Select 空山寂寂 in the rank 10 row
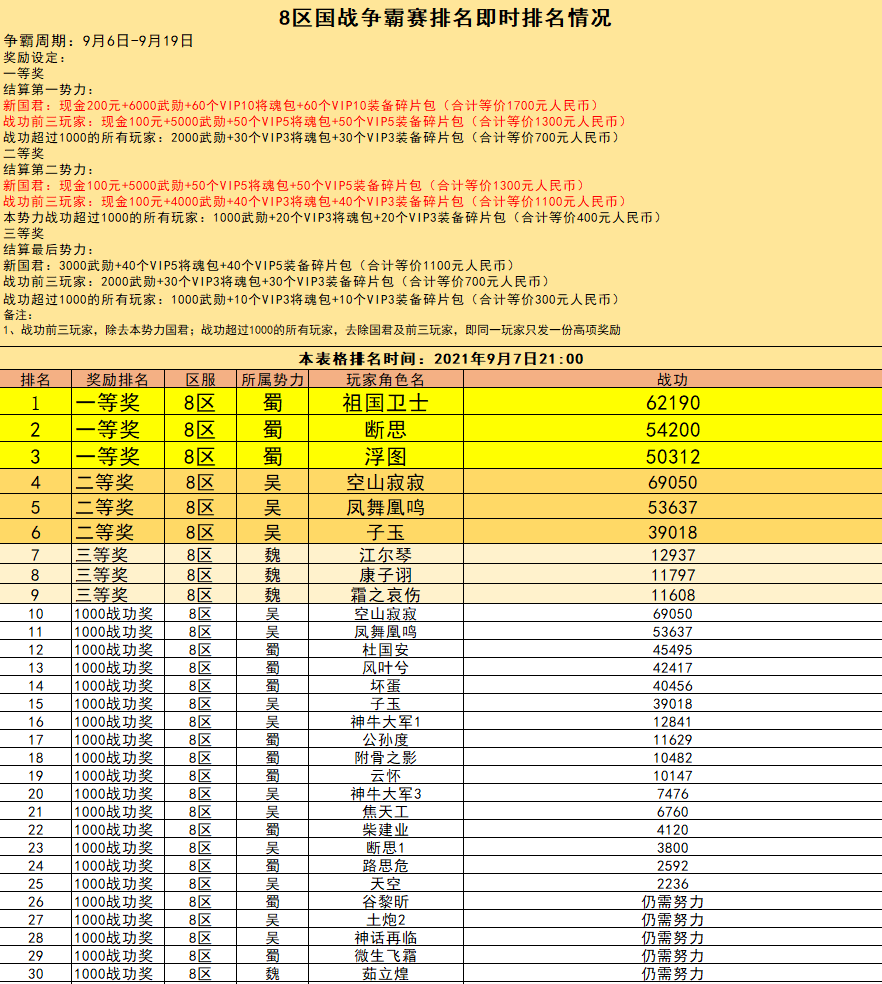 point(385,614)
